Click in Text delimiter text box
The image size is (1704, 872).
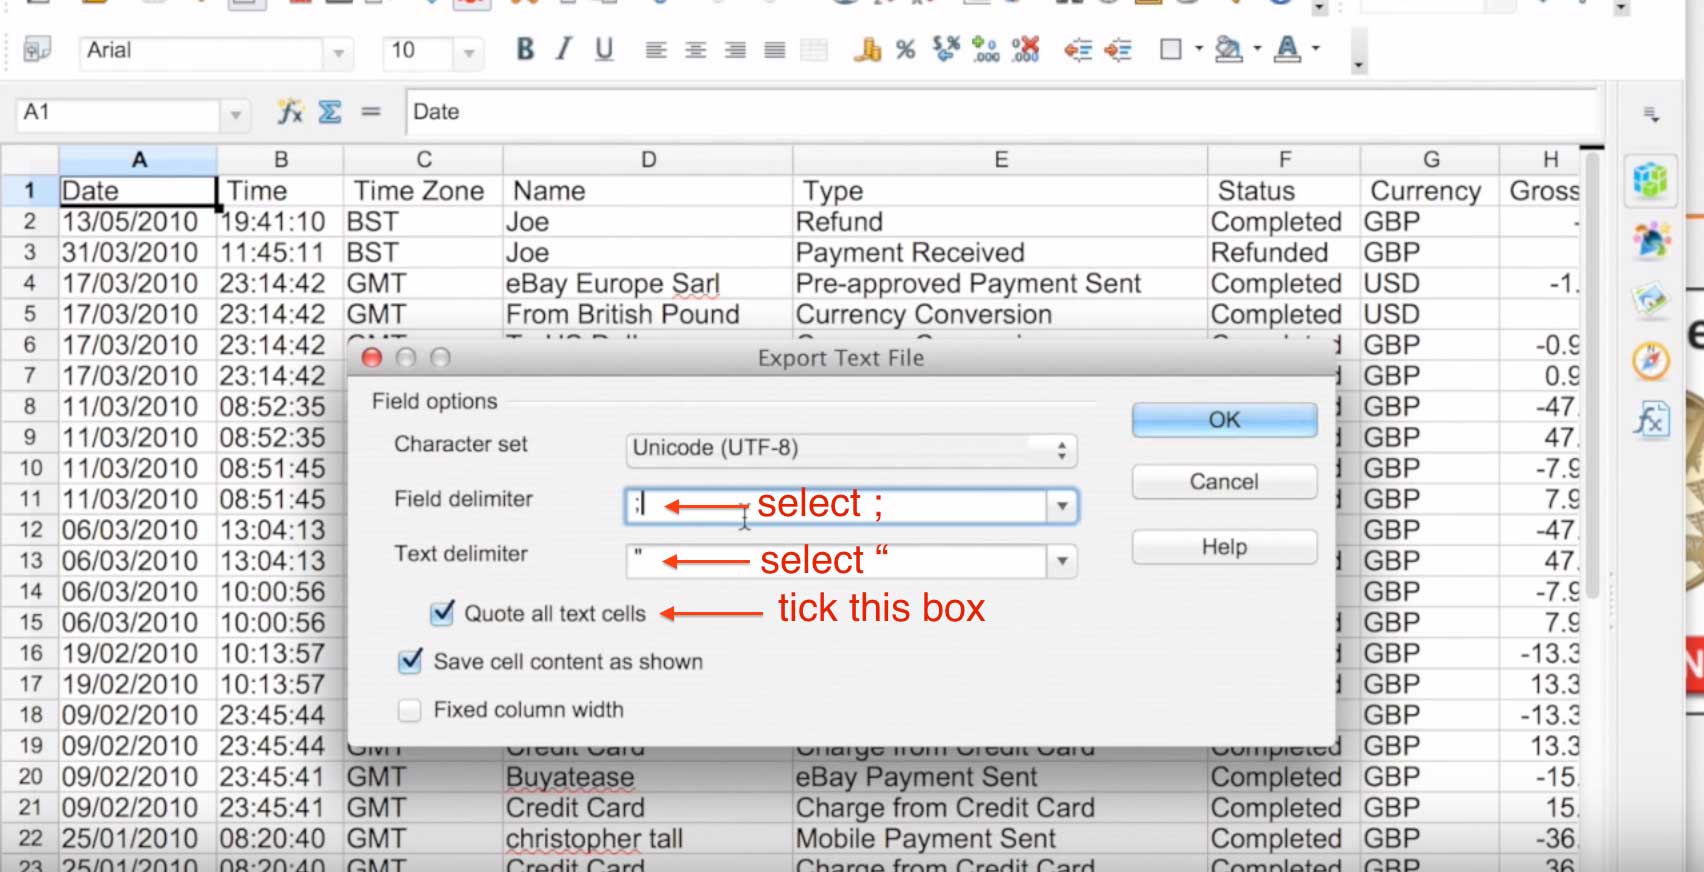[x=836, y=561]
